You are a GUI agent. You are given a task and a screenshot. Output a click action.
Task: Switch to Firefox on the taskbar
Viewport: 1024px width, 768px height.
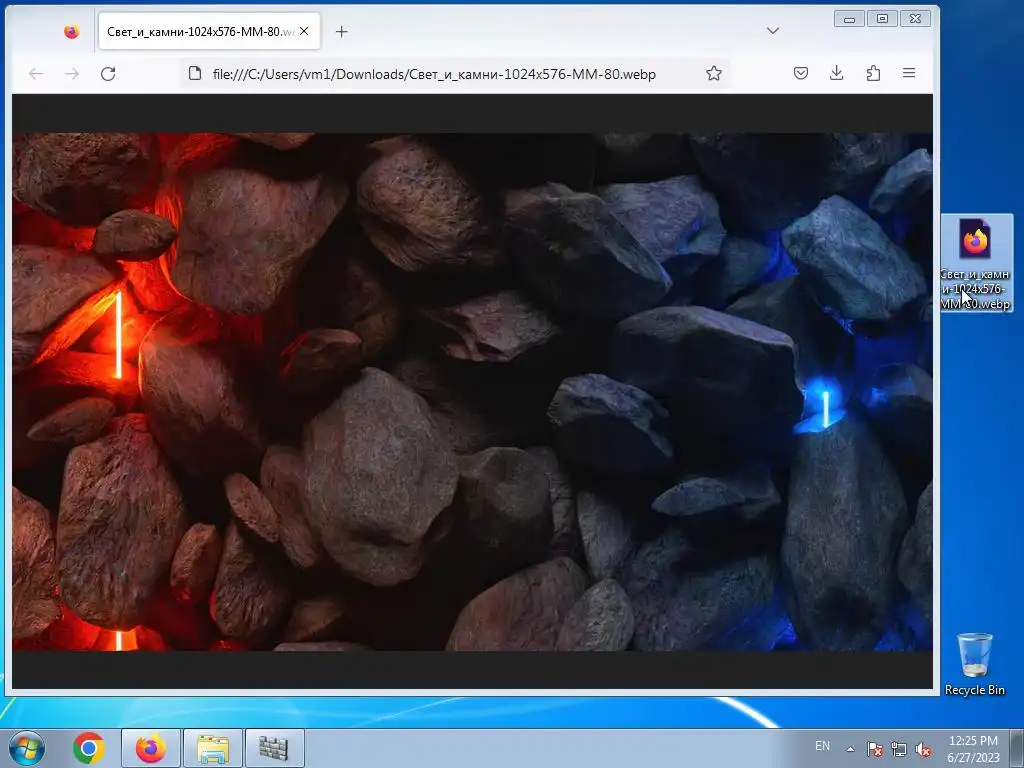(150, 748)
